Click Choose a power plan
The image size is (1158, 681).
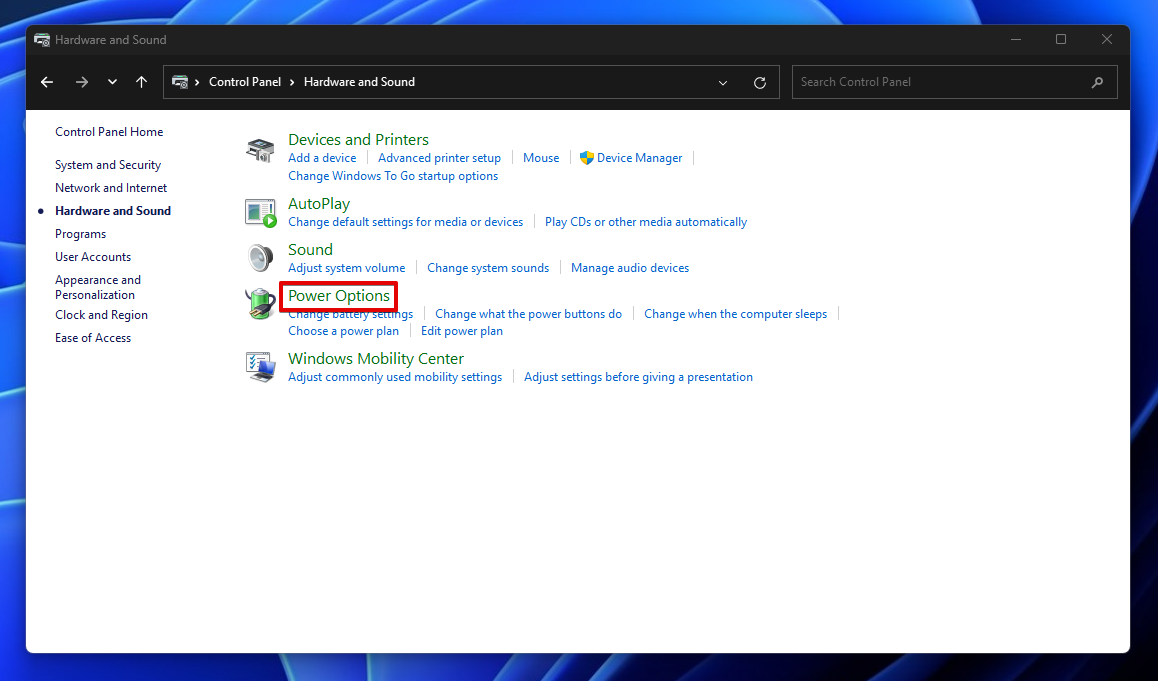pos(343,331)
